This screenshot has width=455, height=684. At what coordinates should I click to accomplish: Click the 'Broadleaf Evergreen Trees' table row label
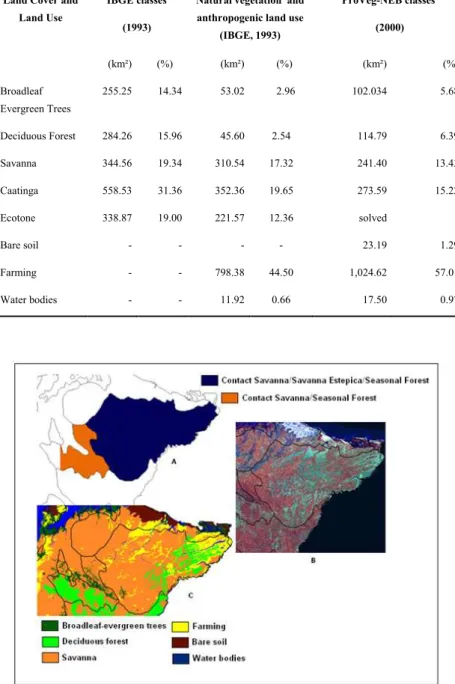point(35,100)
